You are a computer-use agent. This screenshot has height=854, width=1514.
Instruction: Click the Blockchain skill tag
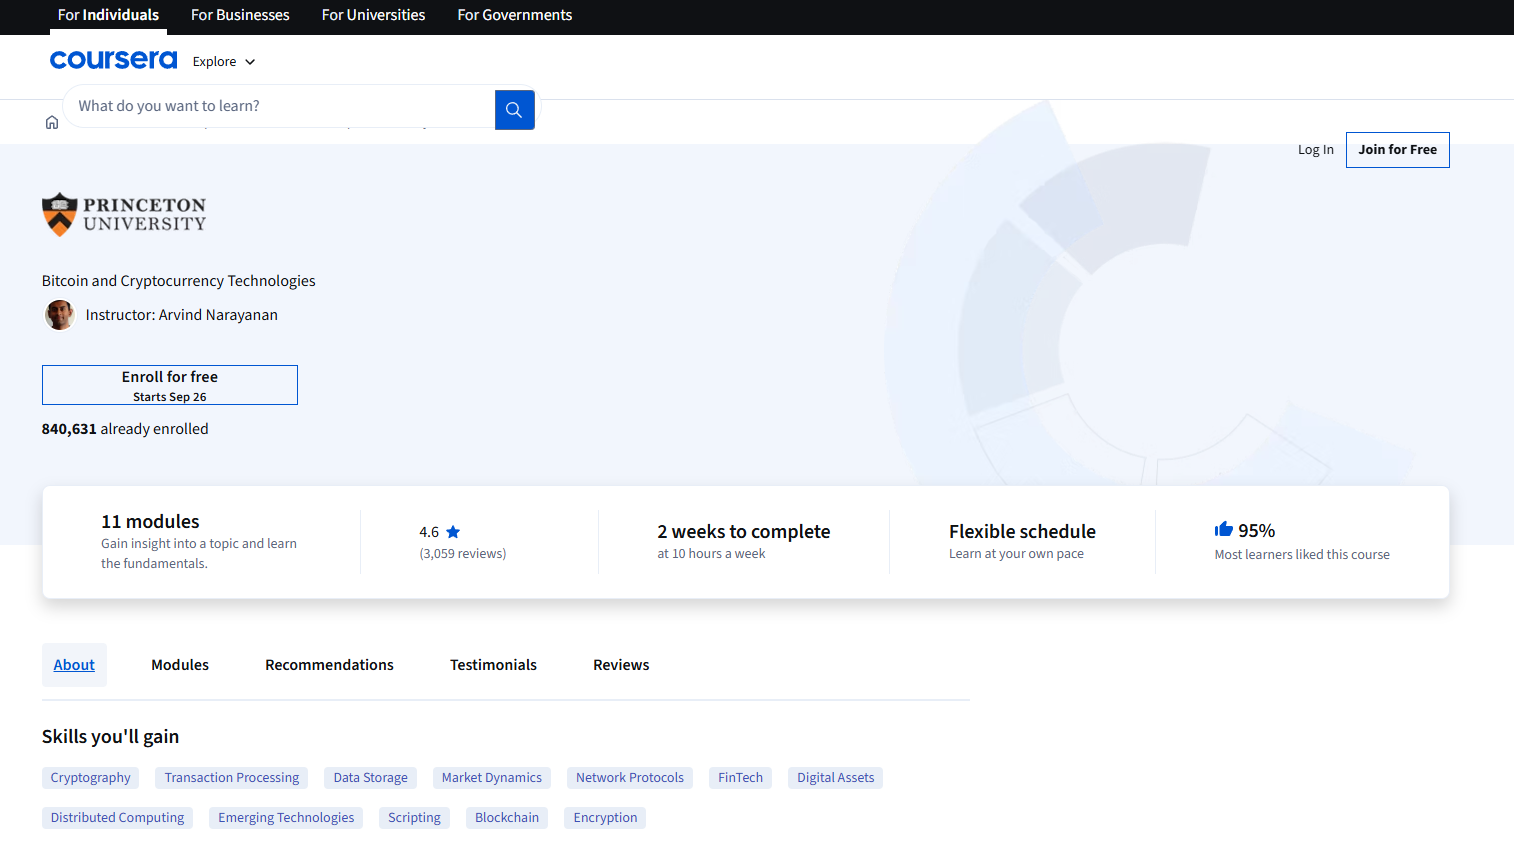507,818
